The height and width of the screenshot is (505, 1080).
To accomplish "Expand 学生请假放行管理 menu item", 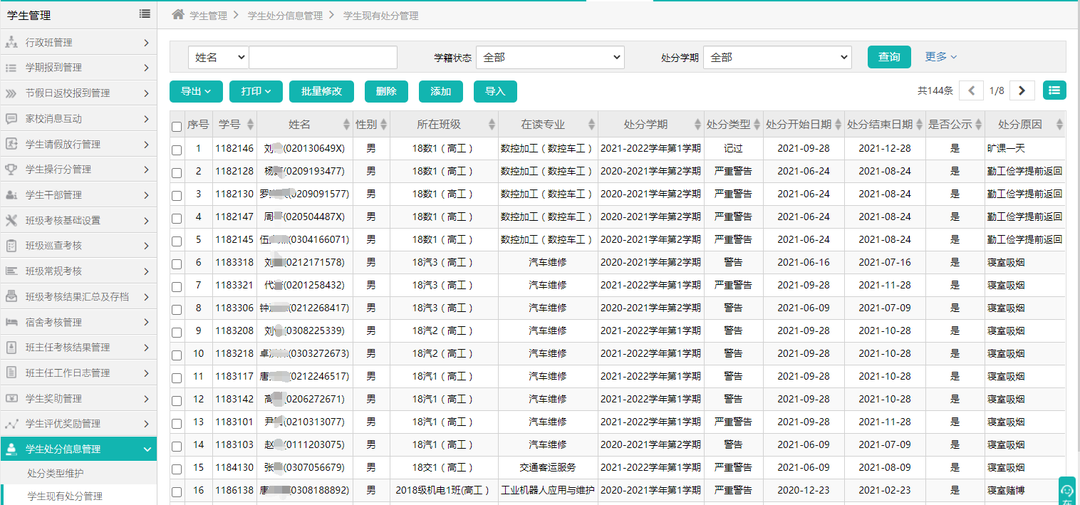I will [x=78, y=144].
